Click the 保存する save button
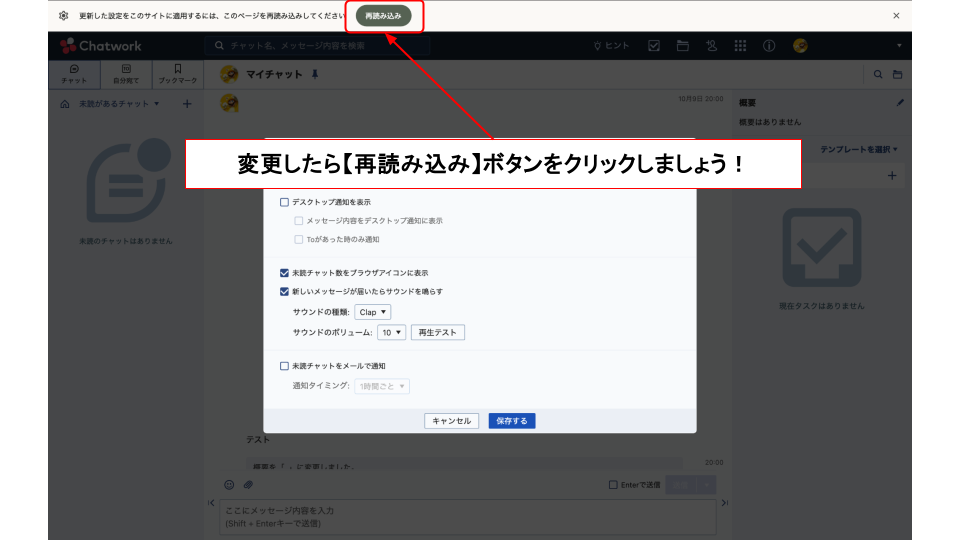The height and width of the screenshot is (540, 960). point(512,421)
